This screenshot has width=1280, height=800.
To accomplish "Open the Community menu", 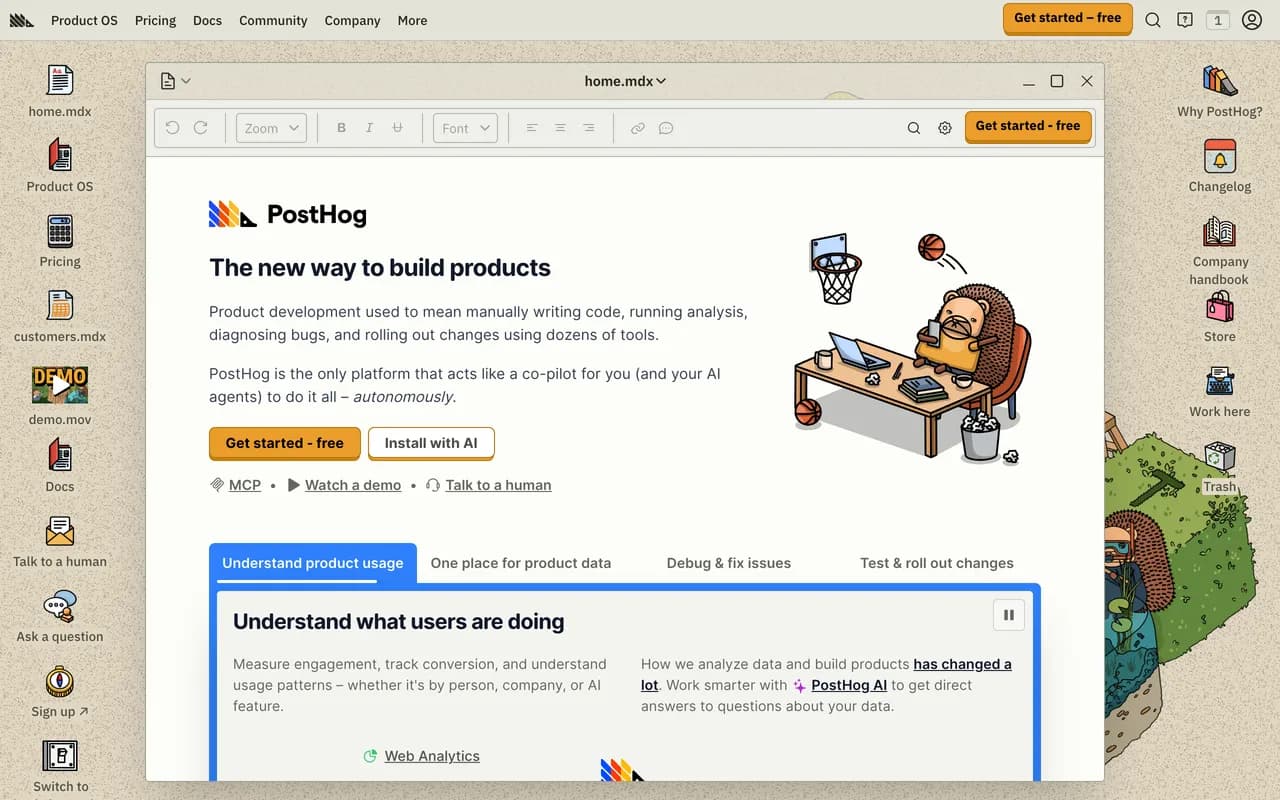I will 273,20.
